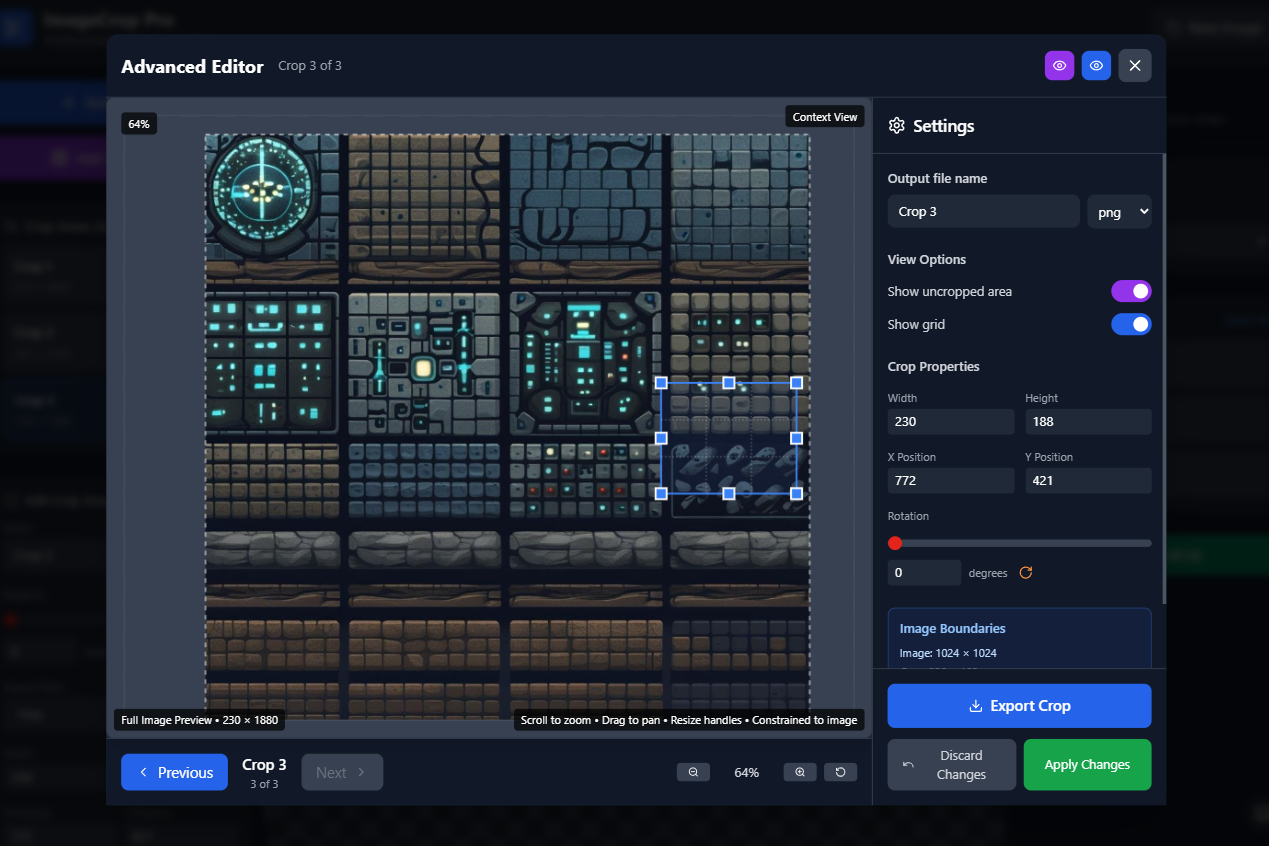
Task: Click the Y Position field showing 421
Action: [1088, 481]
